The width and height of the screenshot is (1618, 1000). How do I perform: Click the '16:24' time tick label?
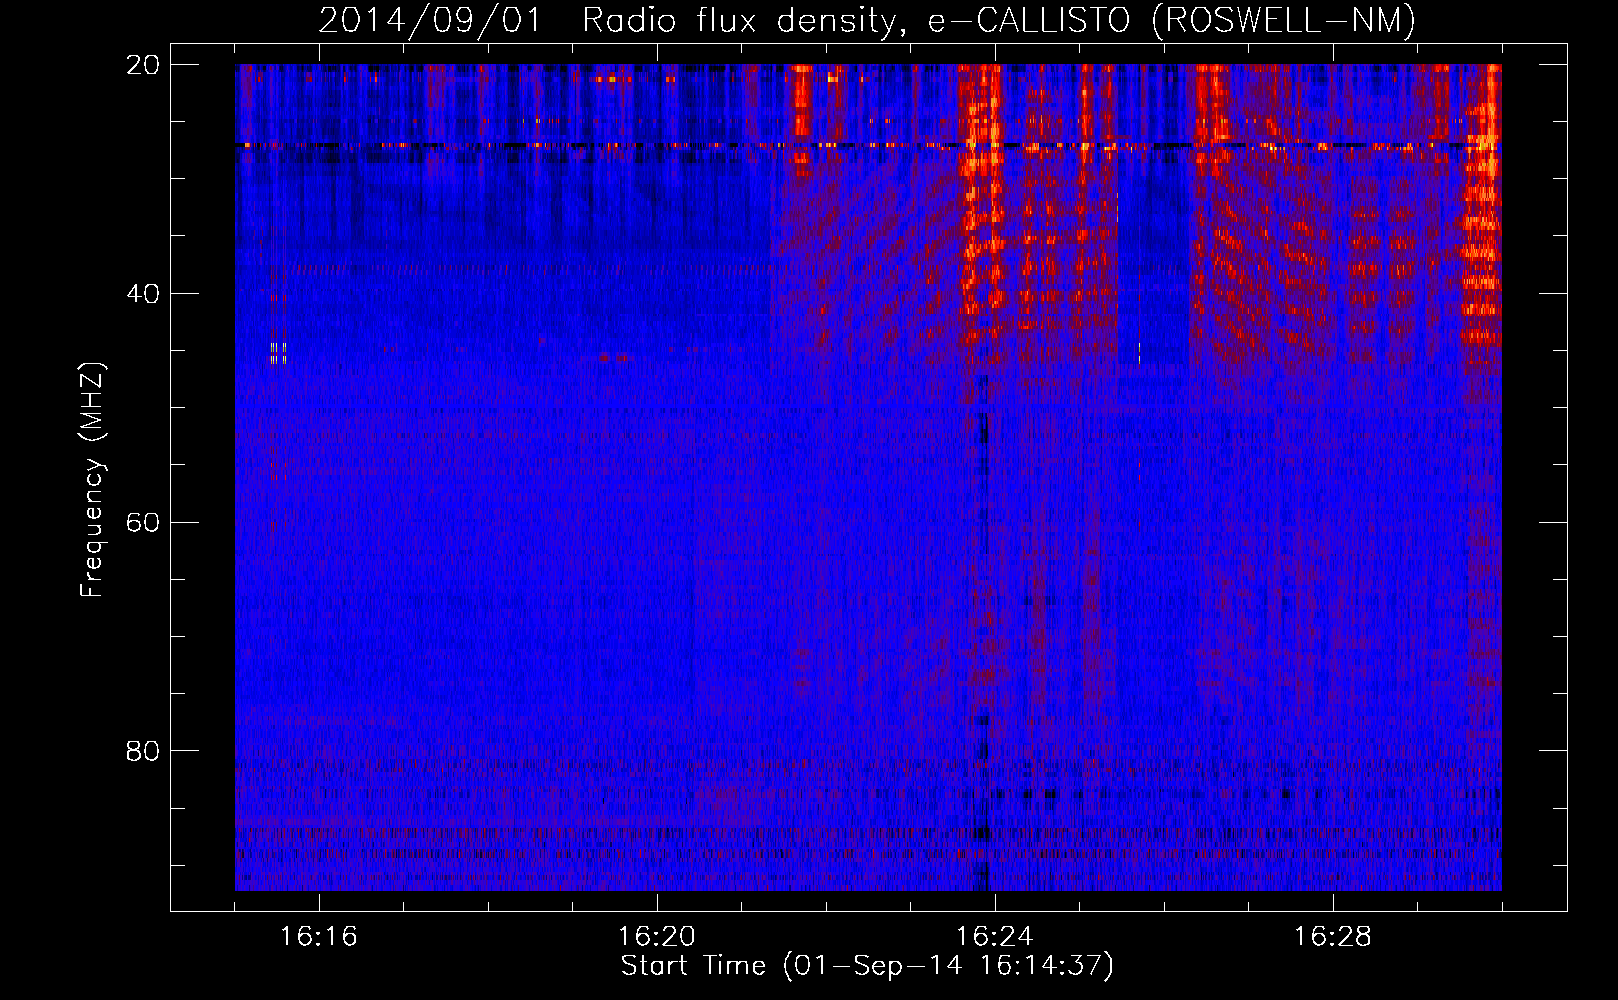coord(994,936)
